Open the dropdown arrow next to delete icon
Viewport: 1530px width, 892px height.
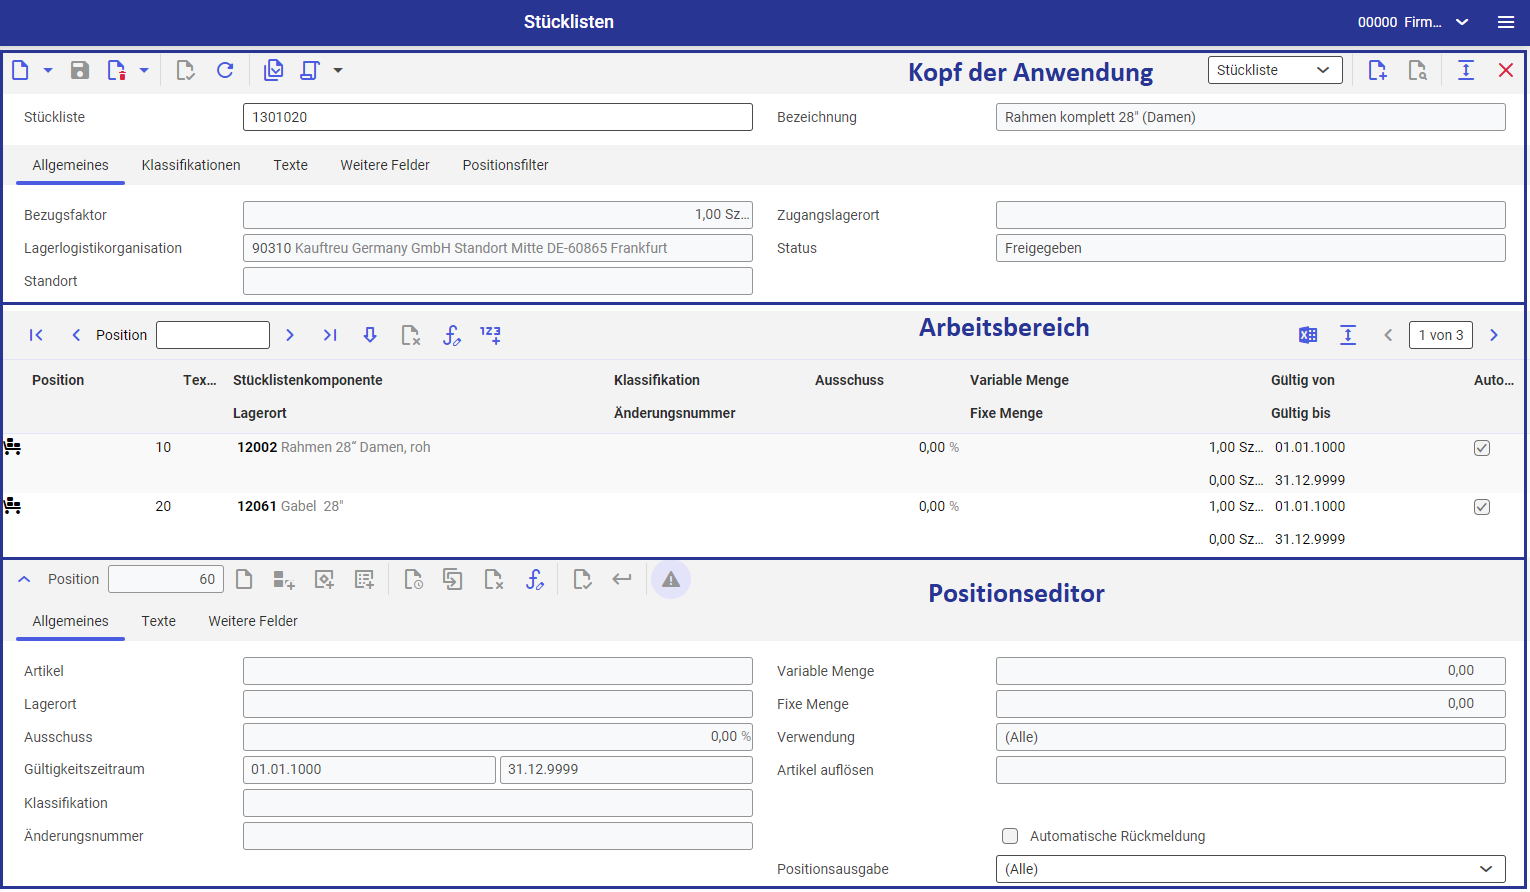(144, 70)
